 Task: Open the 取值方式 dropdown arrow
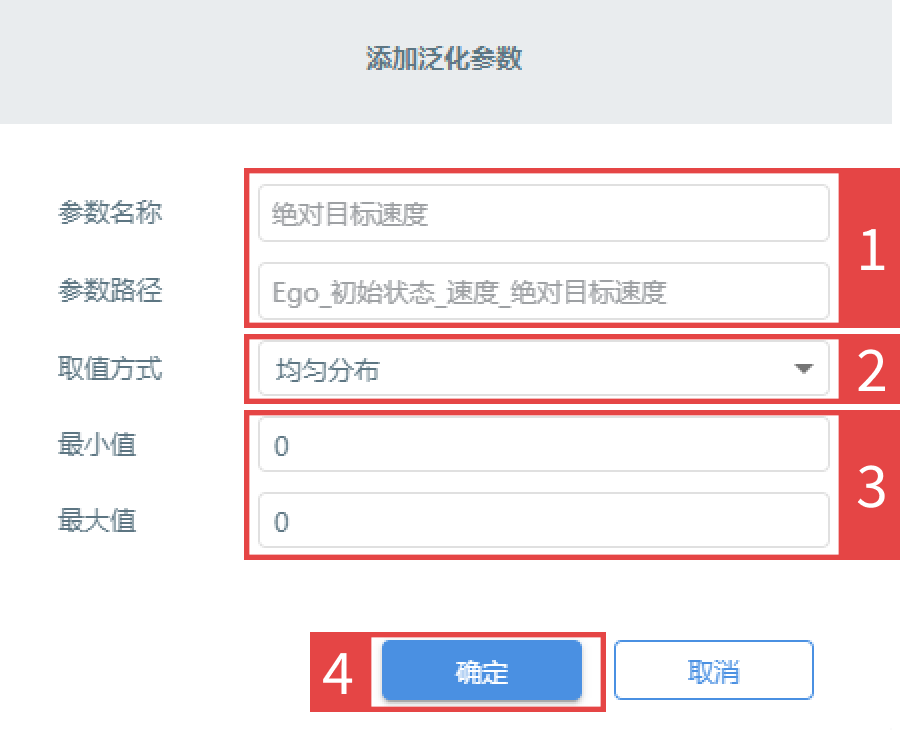[804, 368]
